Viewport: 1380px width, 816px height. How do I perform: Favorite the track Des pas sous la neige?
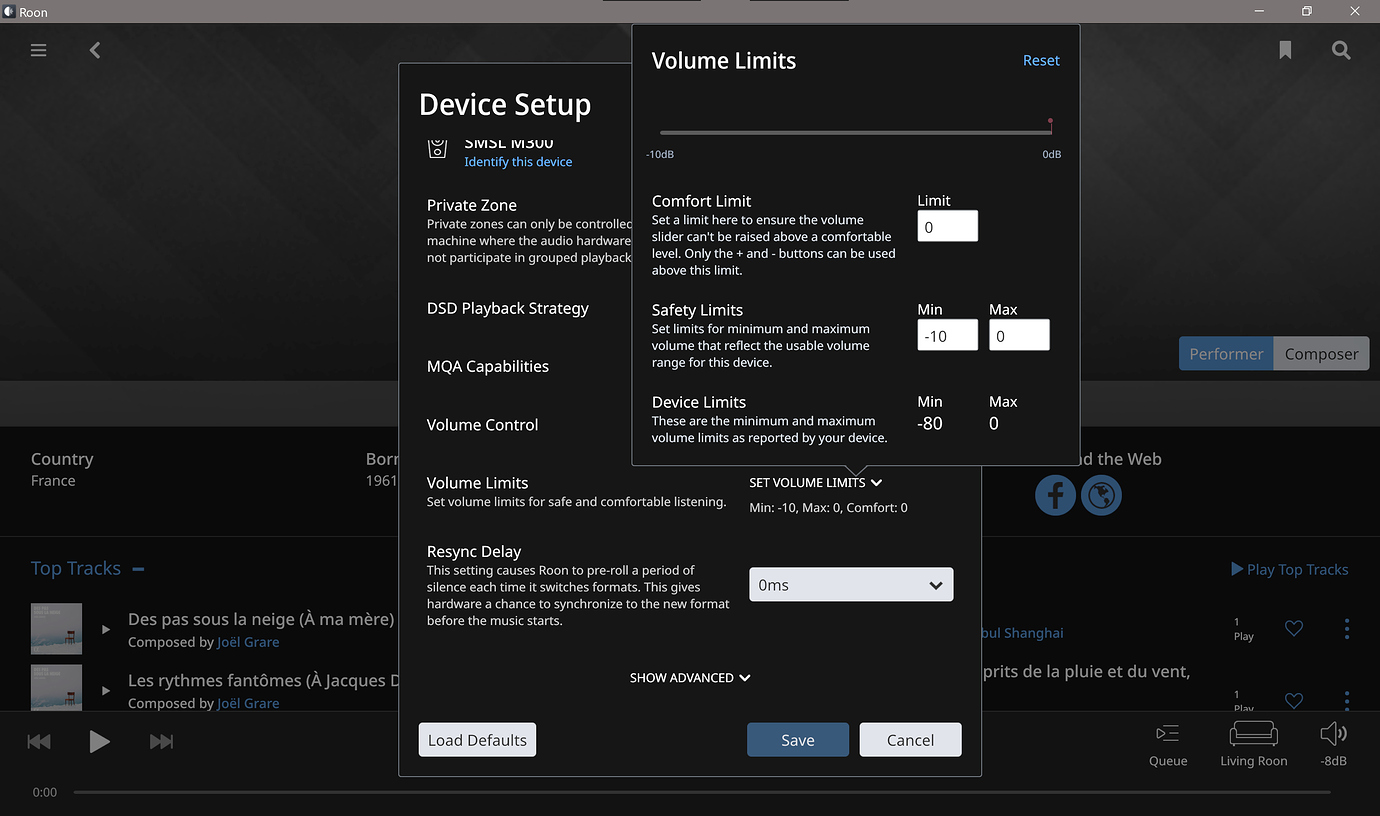point(1293,628)
